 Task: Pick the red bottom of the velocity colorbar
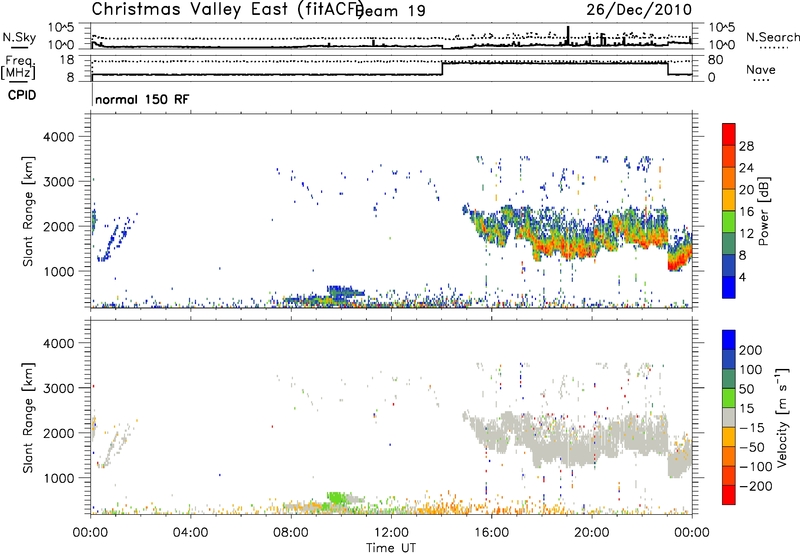click(729, 495)
